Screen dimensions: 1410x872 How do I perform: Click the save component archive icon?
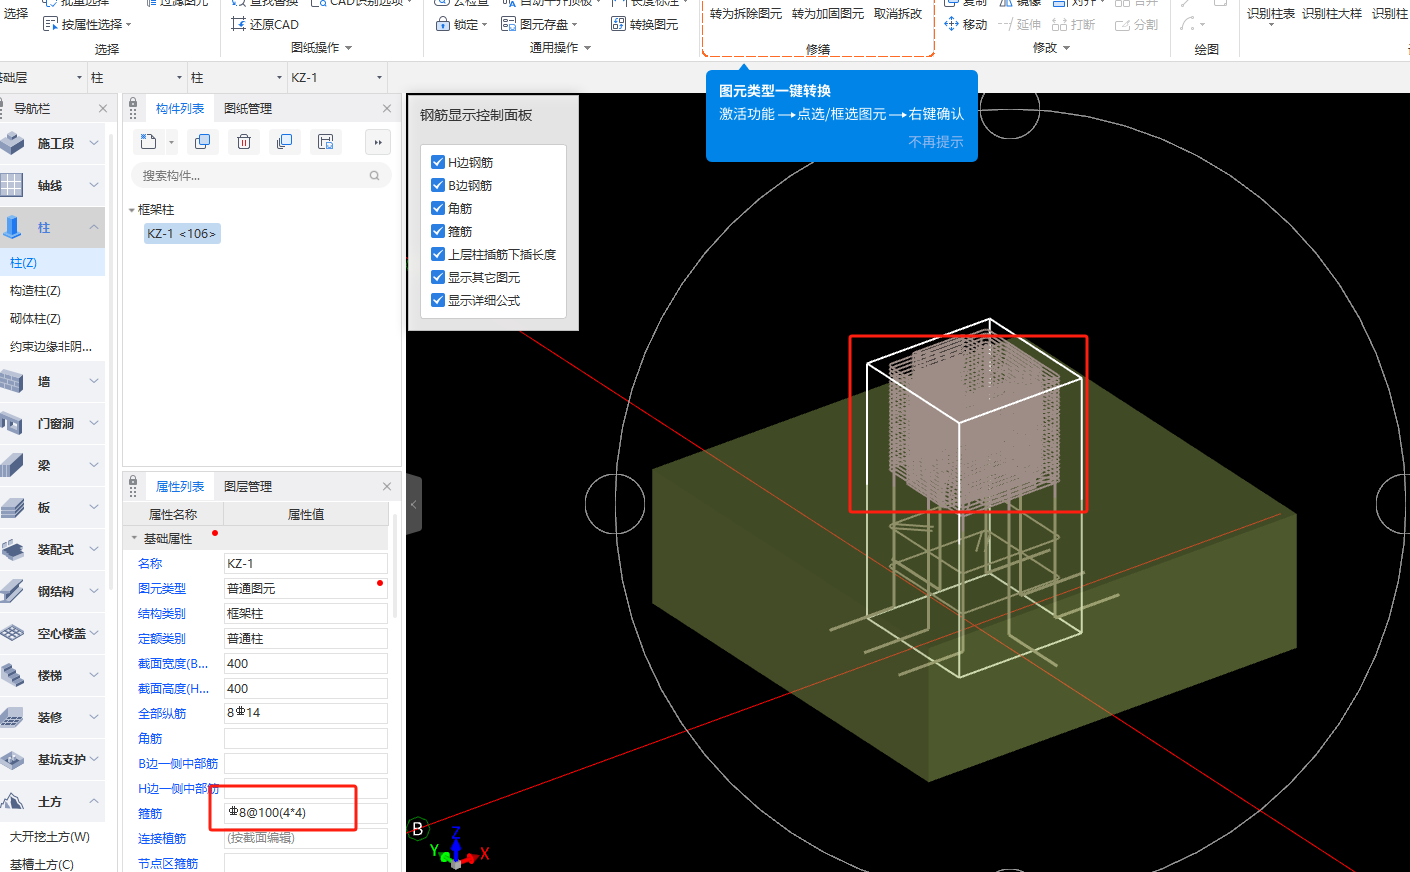325,142
